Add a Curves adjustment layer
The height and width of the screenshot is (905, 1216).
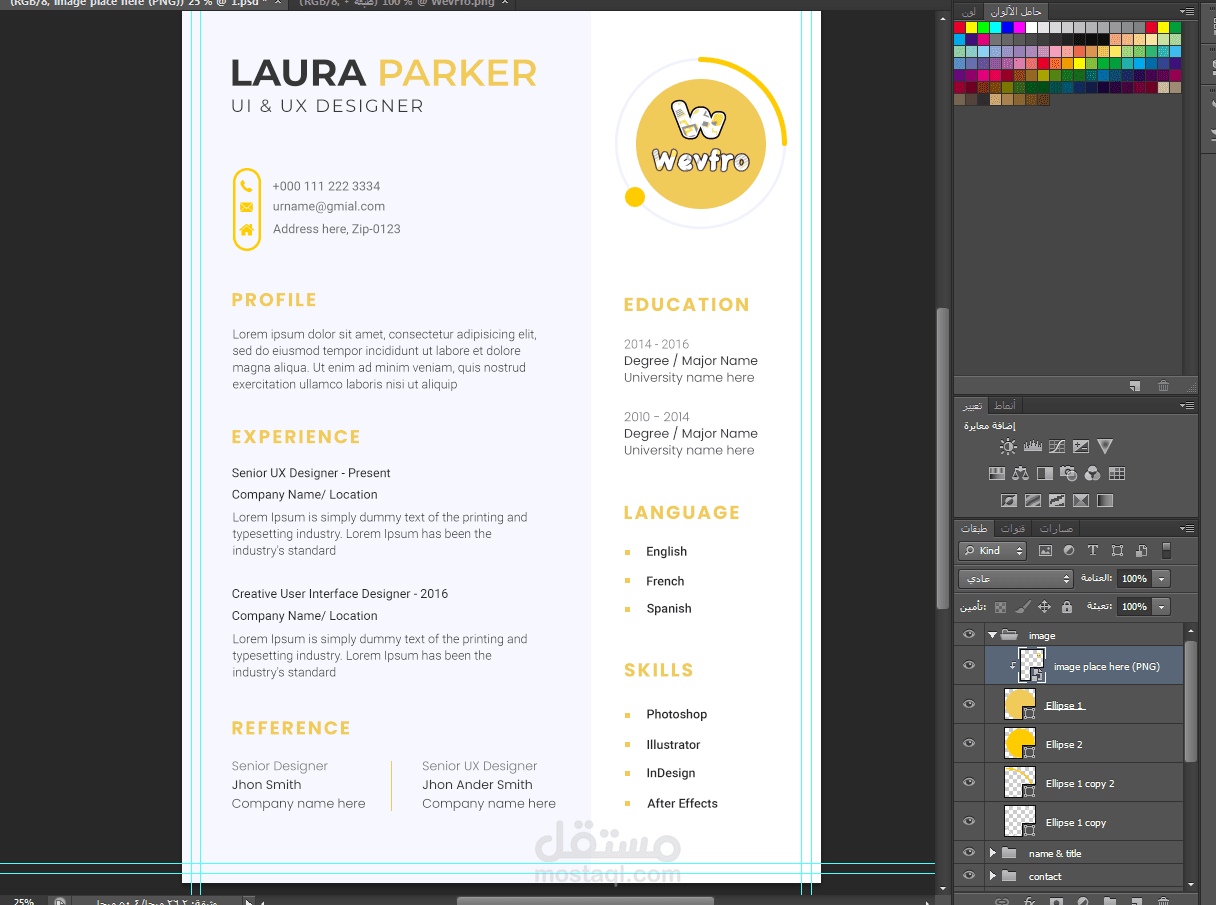pos(1057,447)
